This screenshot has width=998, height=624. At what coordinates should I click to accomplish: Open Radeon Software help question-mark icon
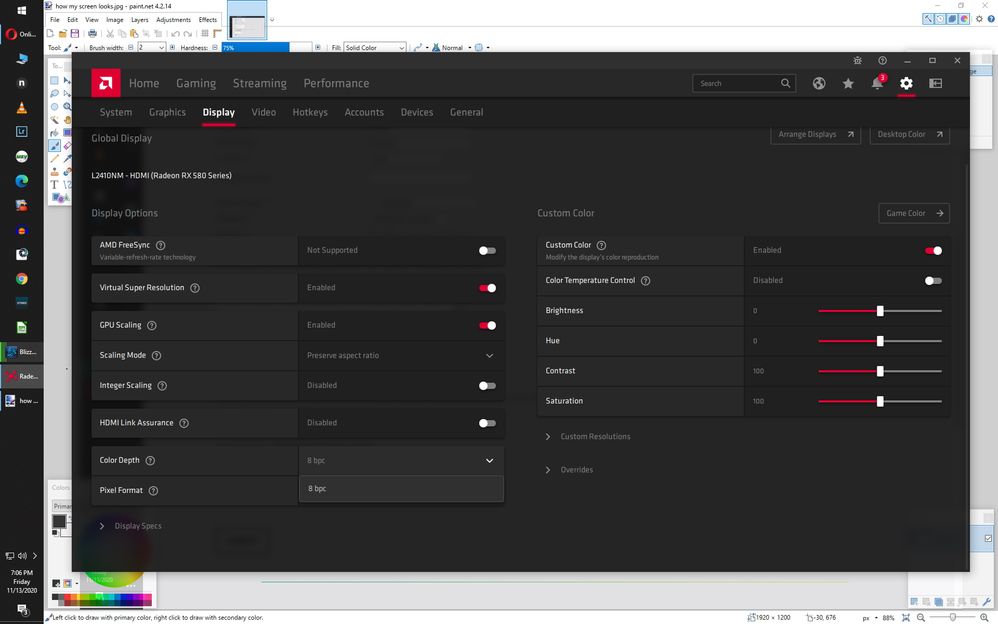(x=882, y=60)
